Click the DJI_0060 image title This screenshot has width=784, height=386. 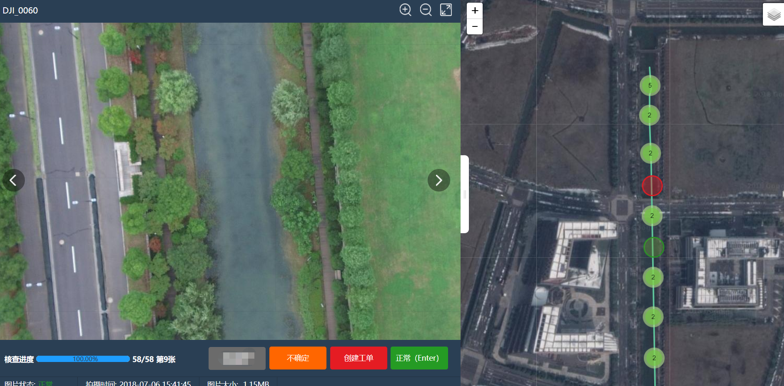point(20,10)
